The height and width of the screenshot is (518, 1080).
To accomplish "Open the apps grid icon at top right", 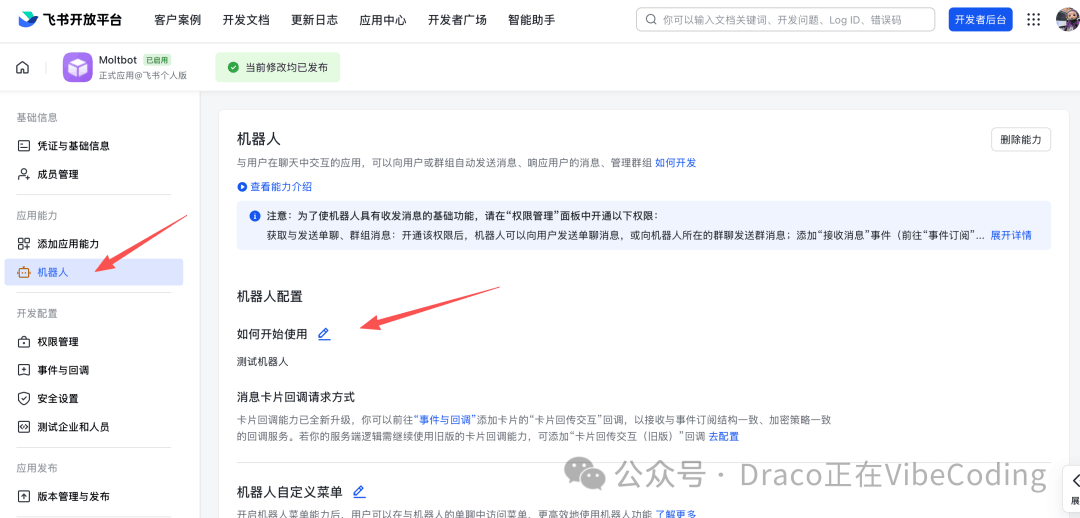I will tap(1033, 20).
